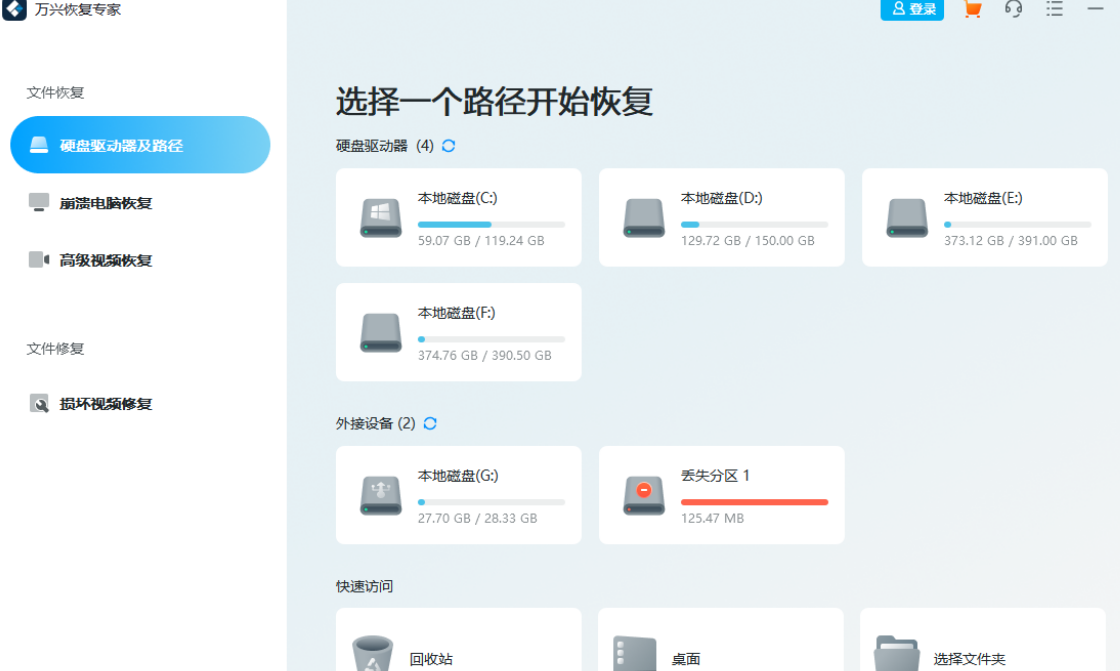Open 硬盘驱动器及路径 sidebar tab
The height and width of the screenshot is (671, 1120).
[x=140, y=145]
